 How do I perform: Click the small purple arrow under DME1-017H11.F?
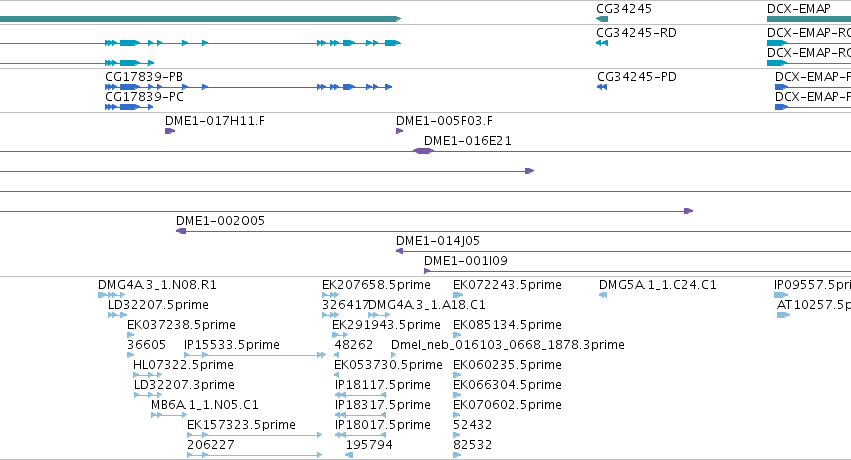(x=170, y=131)
